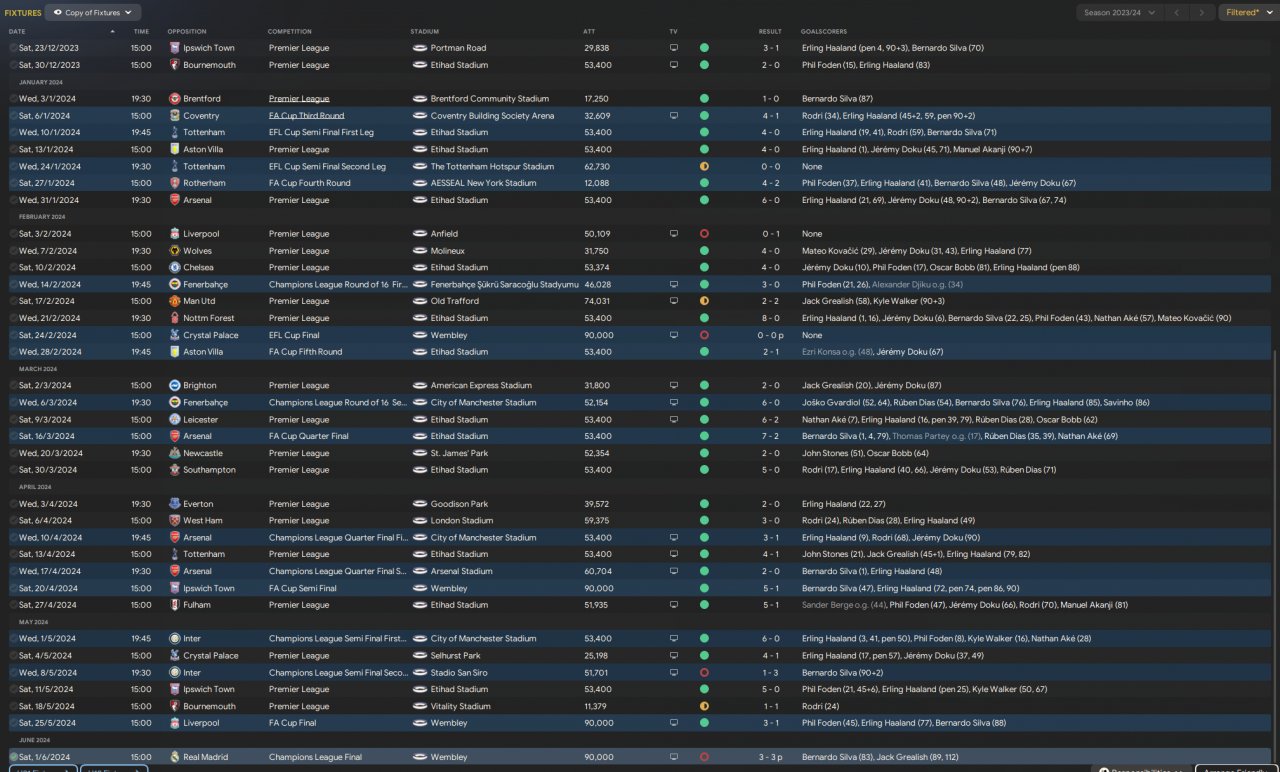This screenshot has height=772, width=1280.
Task: Open the 7 - 2 result against Arsenal
Action: tap(770, 436)
